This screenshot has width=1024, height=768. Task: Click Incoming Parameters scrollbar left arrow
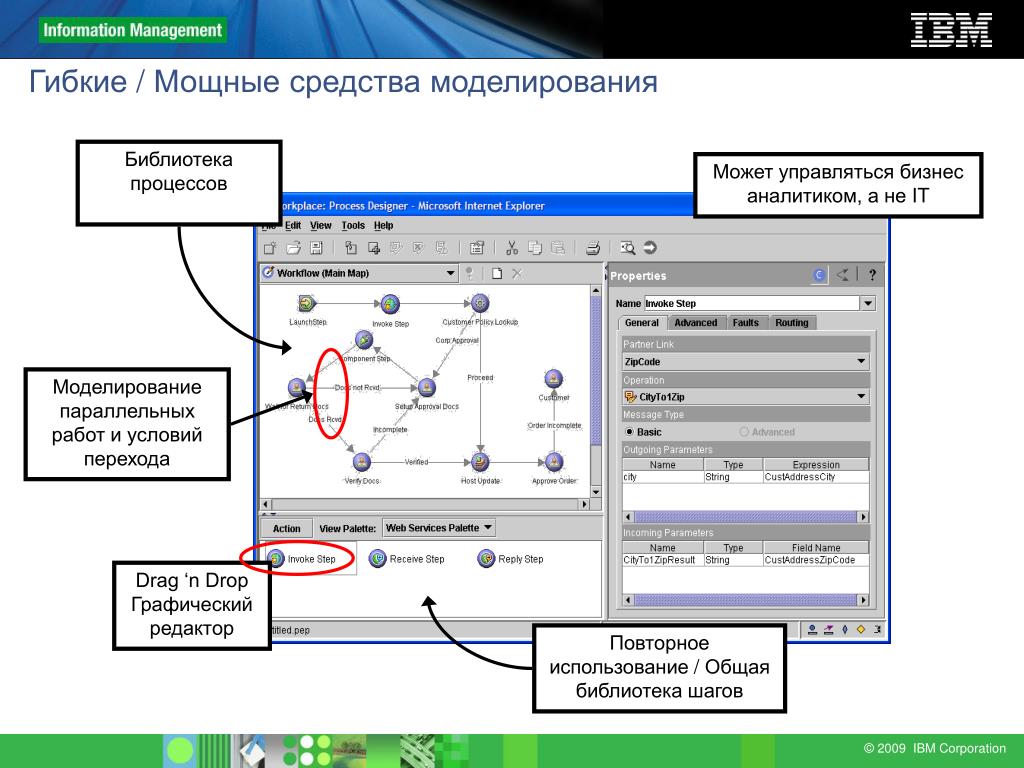[628, 600]
